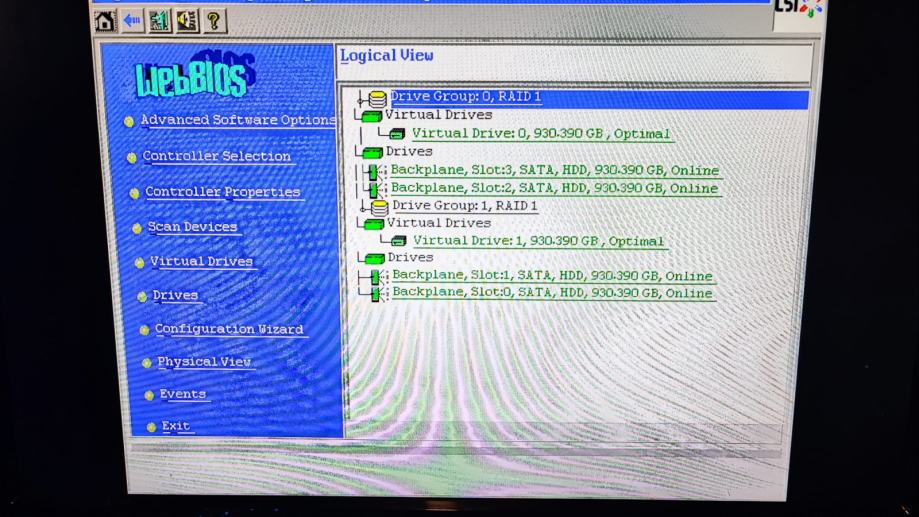The height and width of the screenshot is (517, 919).
Task: Select Backplane Slot:2 SATA HDD drive
Action: [554, 188]
